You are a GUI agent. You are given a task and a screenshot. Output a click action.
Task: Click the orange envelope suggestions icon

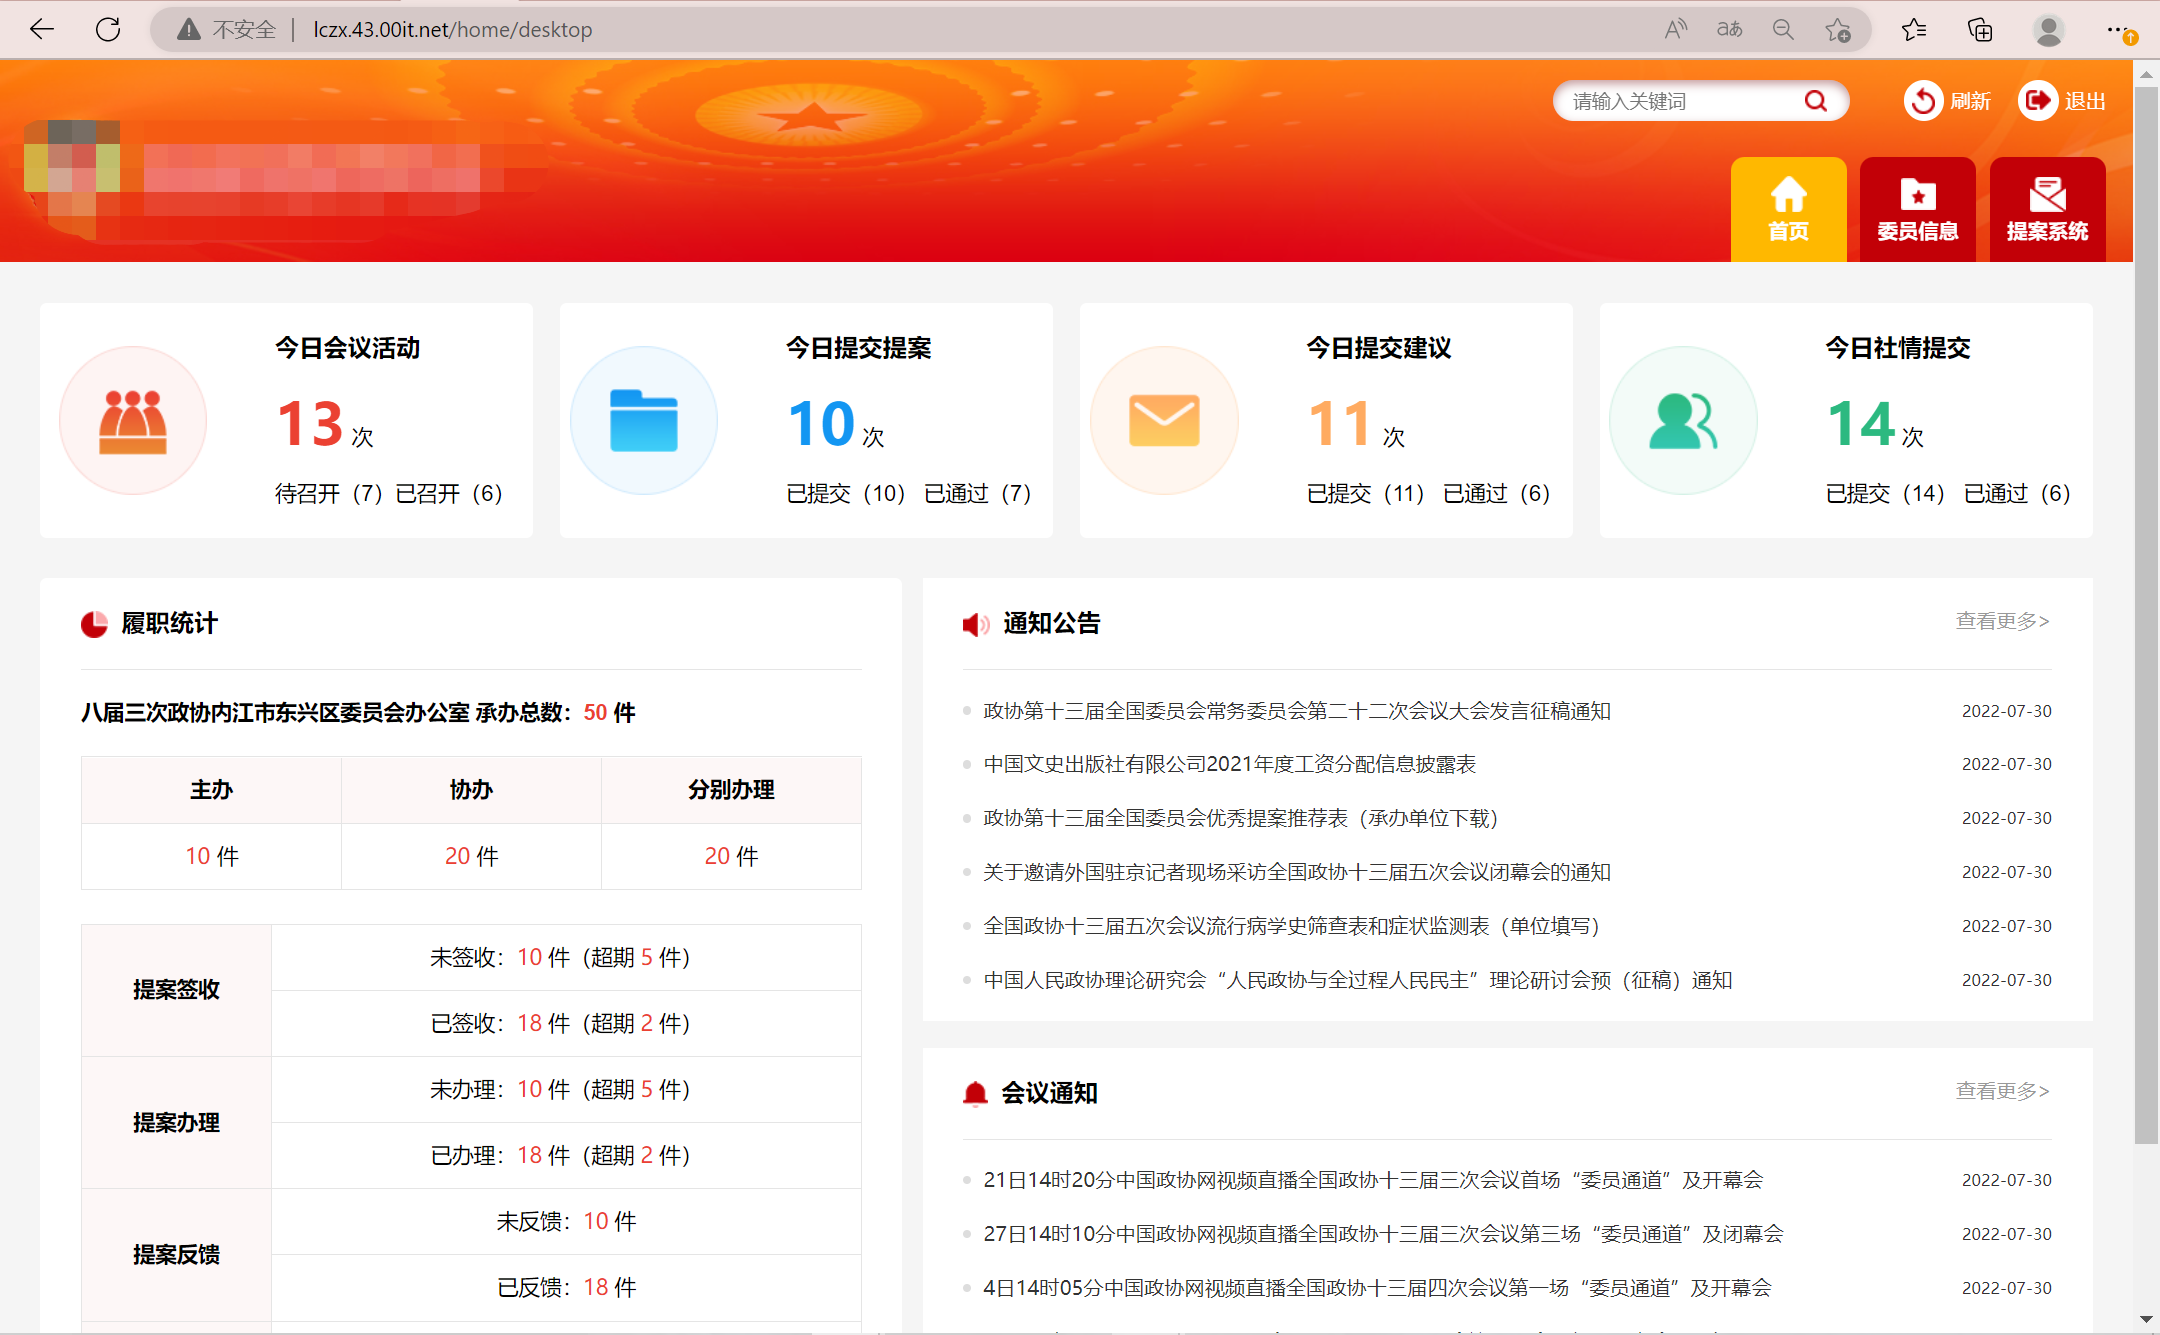1164,421
